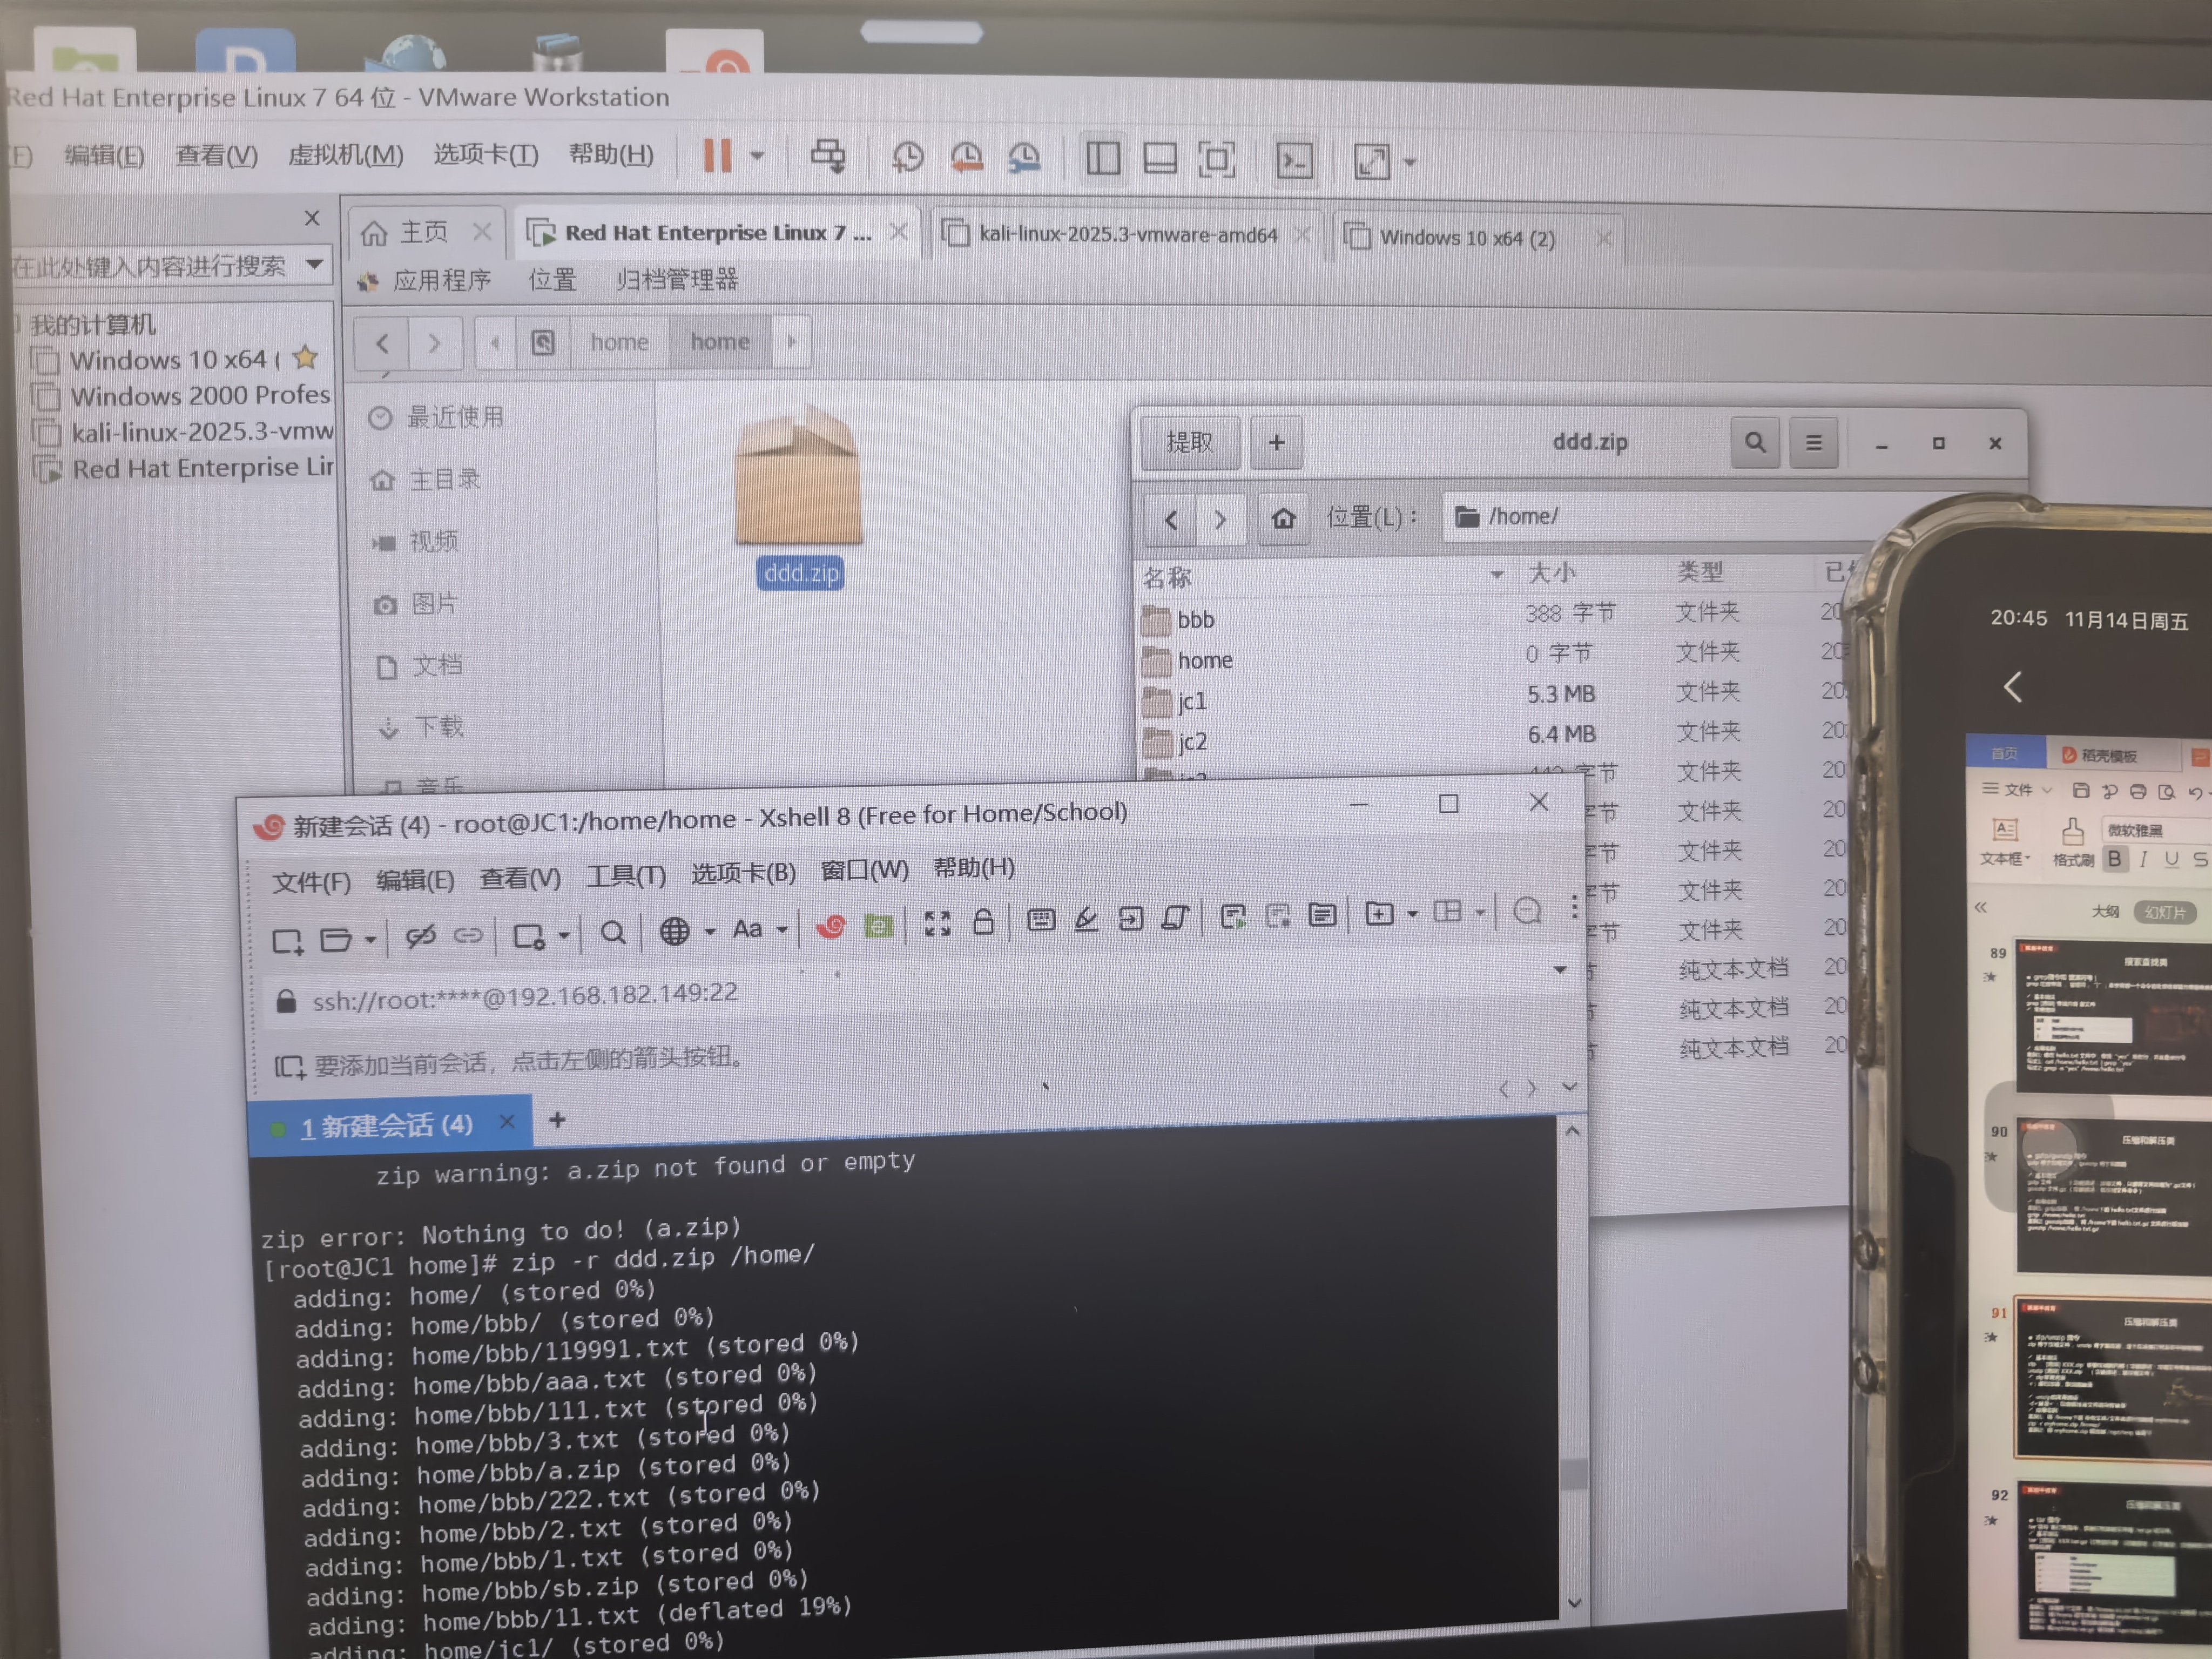Toggle the VMware sidebar library view icon
Viewport: 2212px width, 1659px height.
pyautogui.click(x=1102, y=158)
